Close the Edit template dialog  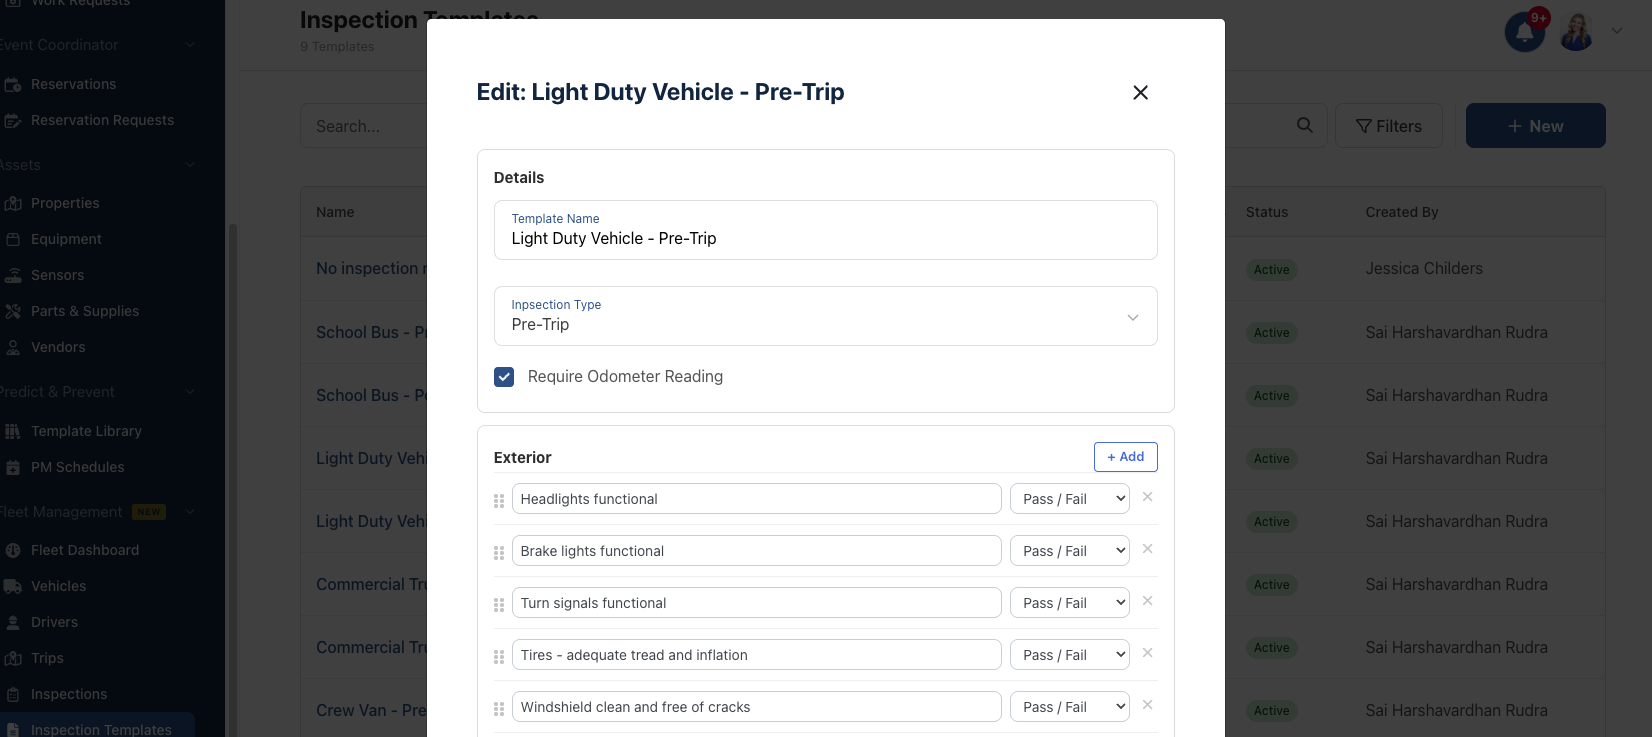pos(1140,92)
